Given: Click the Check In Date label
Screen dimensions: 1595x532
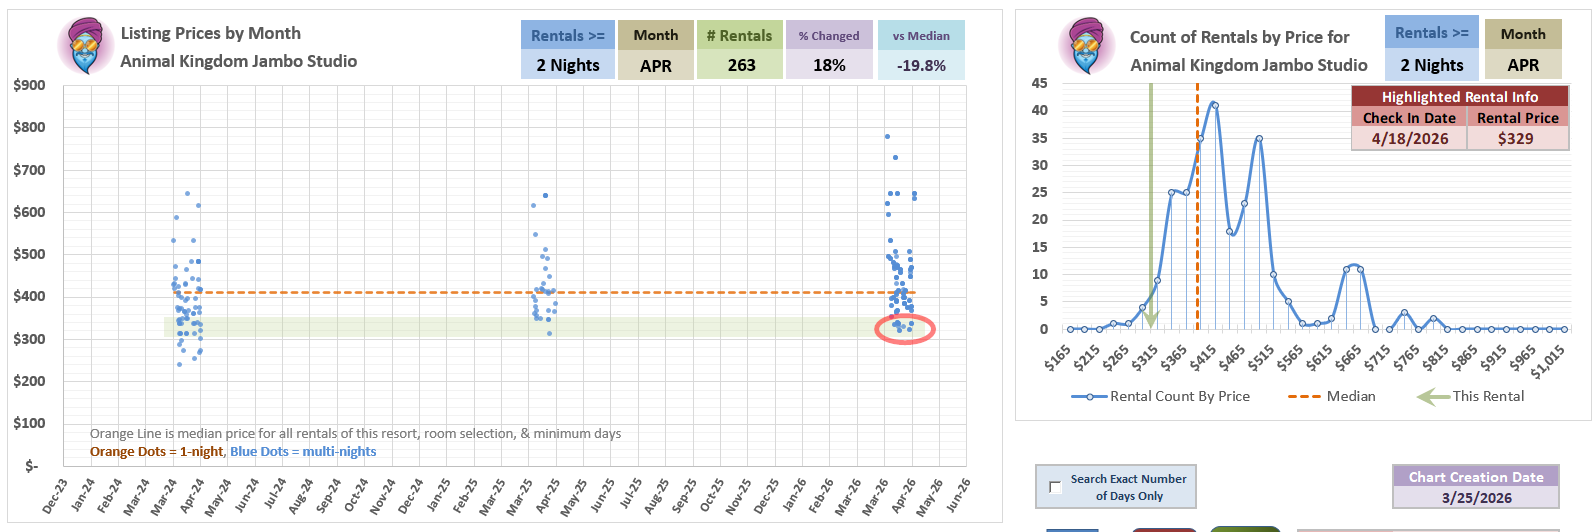Looking at the screenshot, I should (1409, 118).
